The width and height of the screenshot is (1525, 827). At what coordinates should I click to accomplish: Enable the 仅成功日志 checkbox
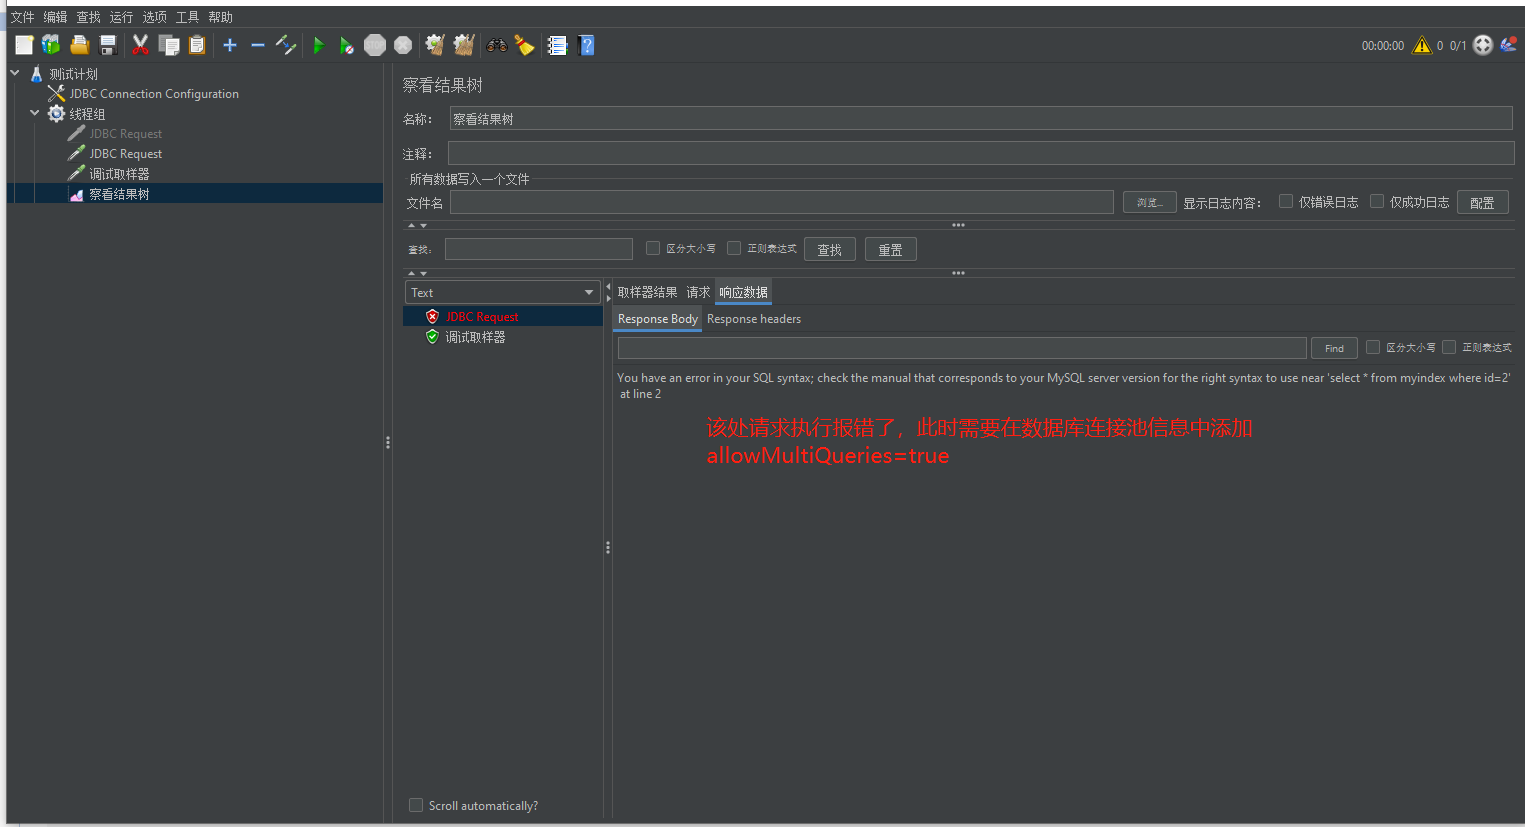[1377, 201]
